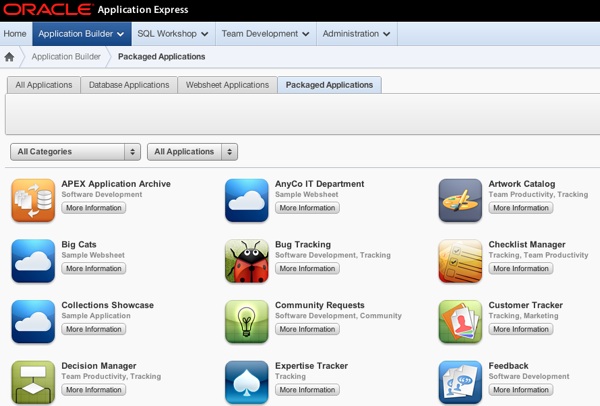Open the APEX Application Archive icon
Screen dimensions: 600x406
tap(33, 201)
